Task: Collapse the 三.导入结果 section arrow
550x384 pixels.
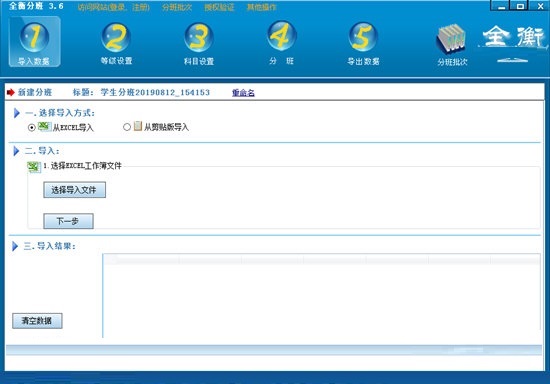Action: (15, 246)
